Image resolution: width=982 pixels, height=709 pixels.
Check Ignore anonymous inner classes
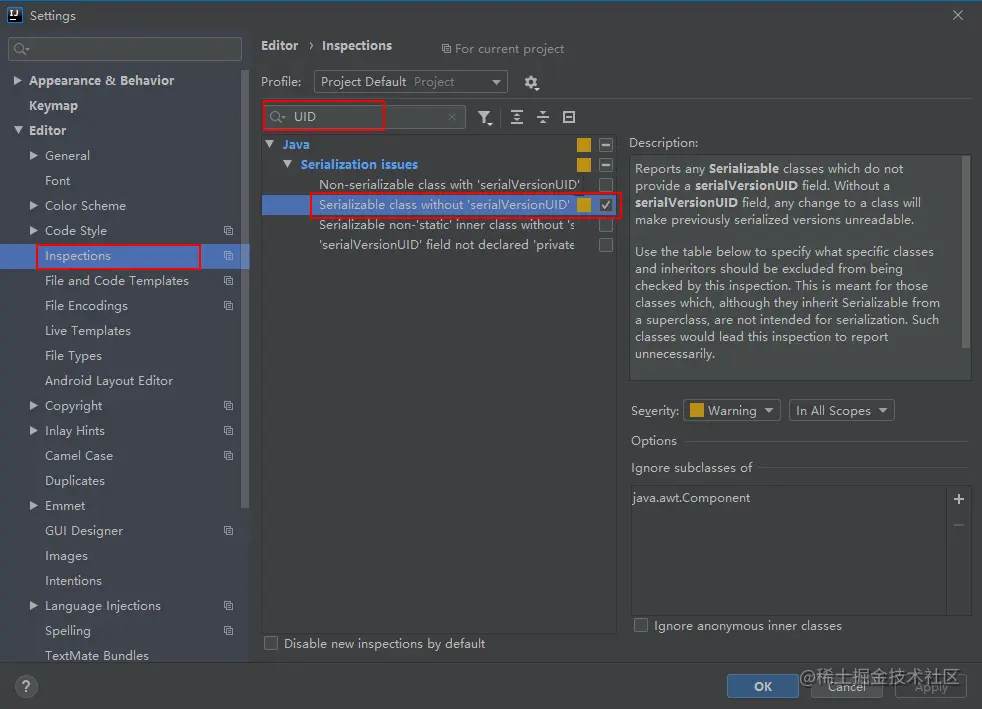[x=641, y=625]
